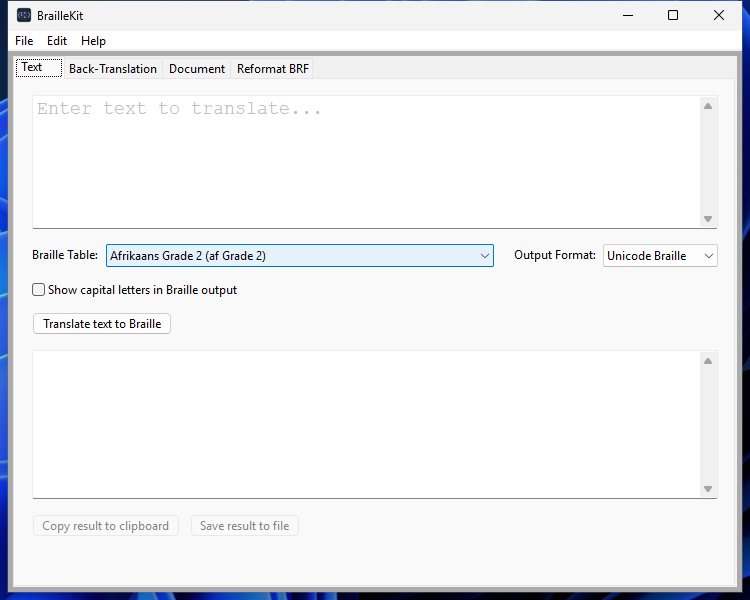Maximize the BrailleKit window

pyautogui.click(x=673, y=15)
